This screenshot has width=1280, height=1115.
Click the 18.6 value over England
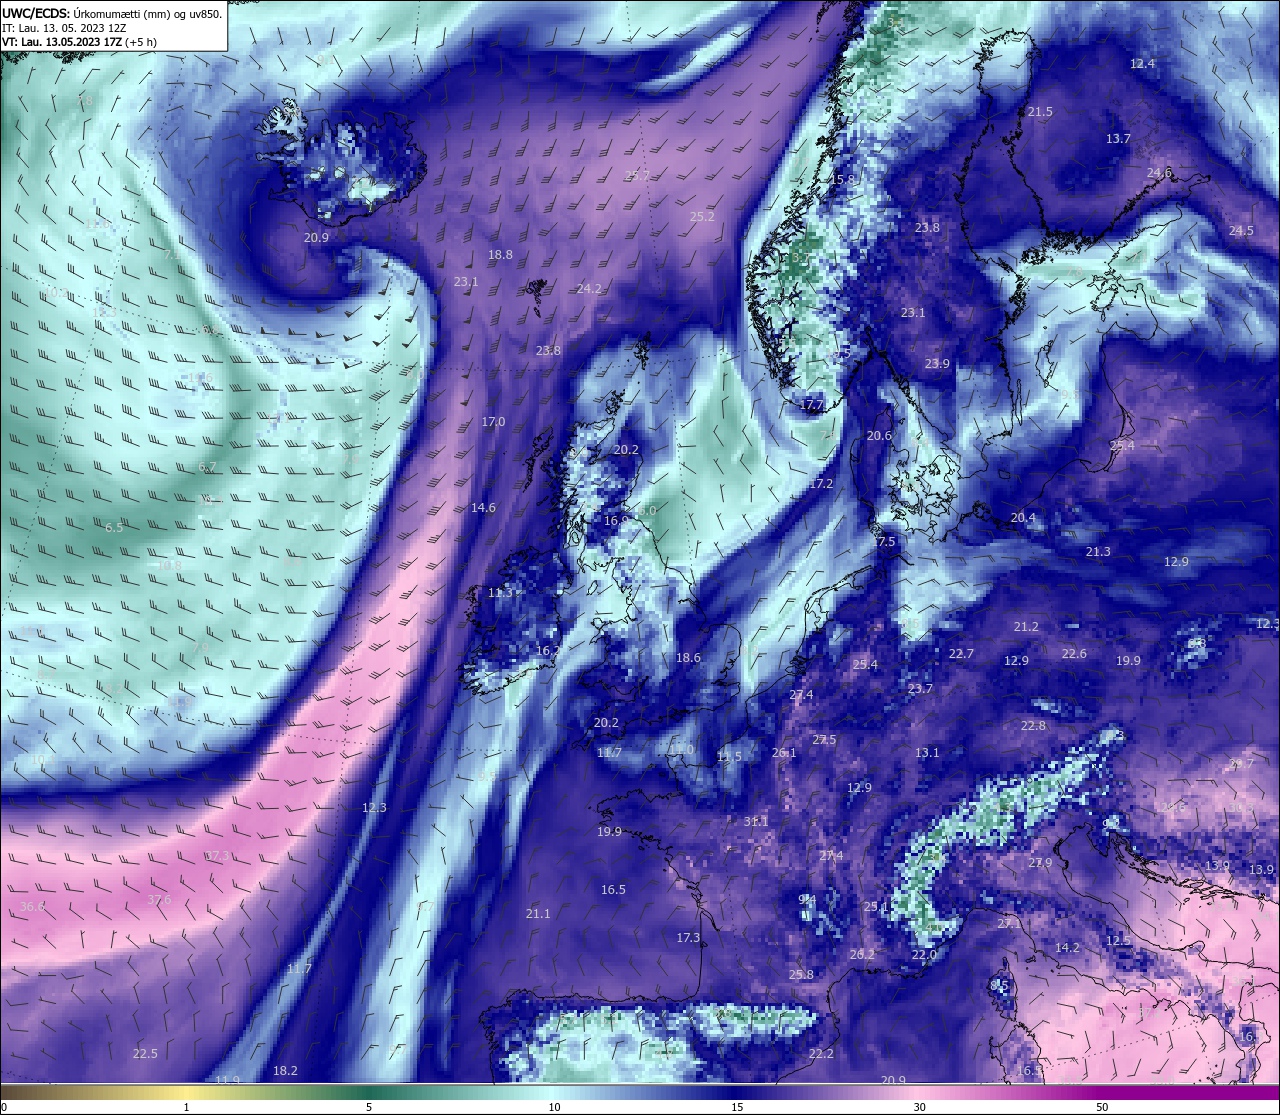[688, 657]
